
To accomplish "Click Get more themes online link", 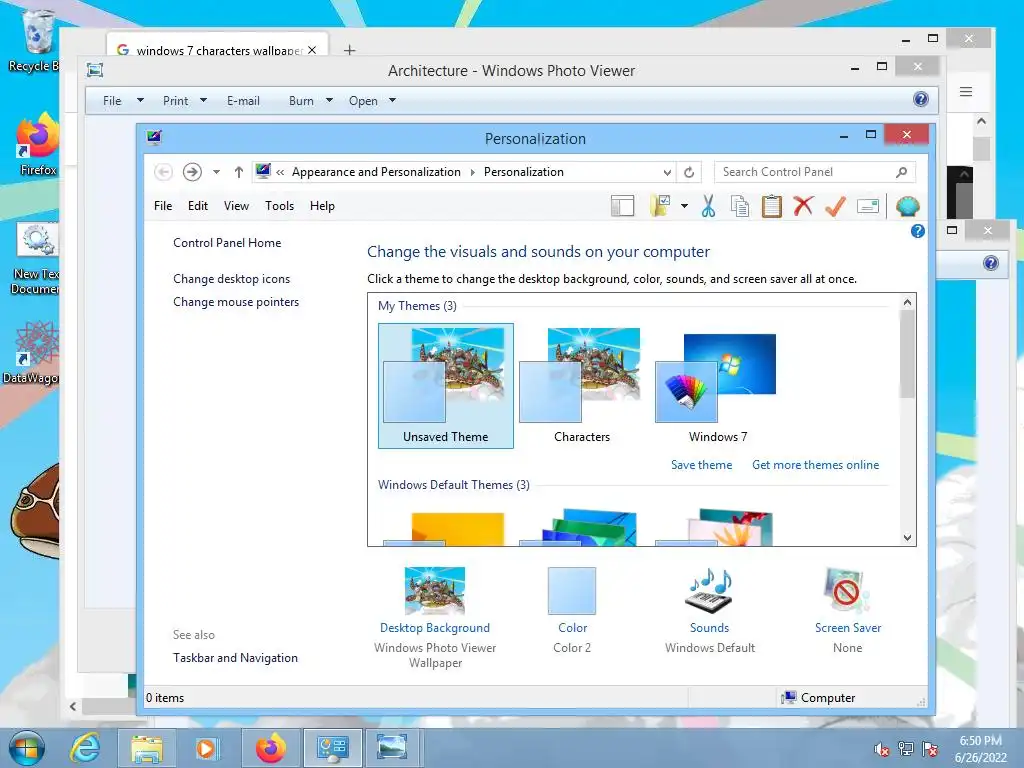I will pos(815,465).
